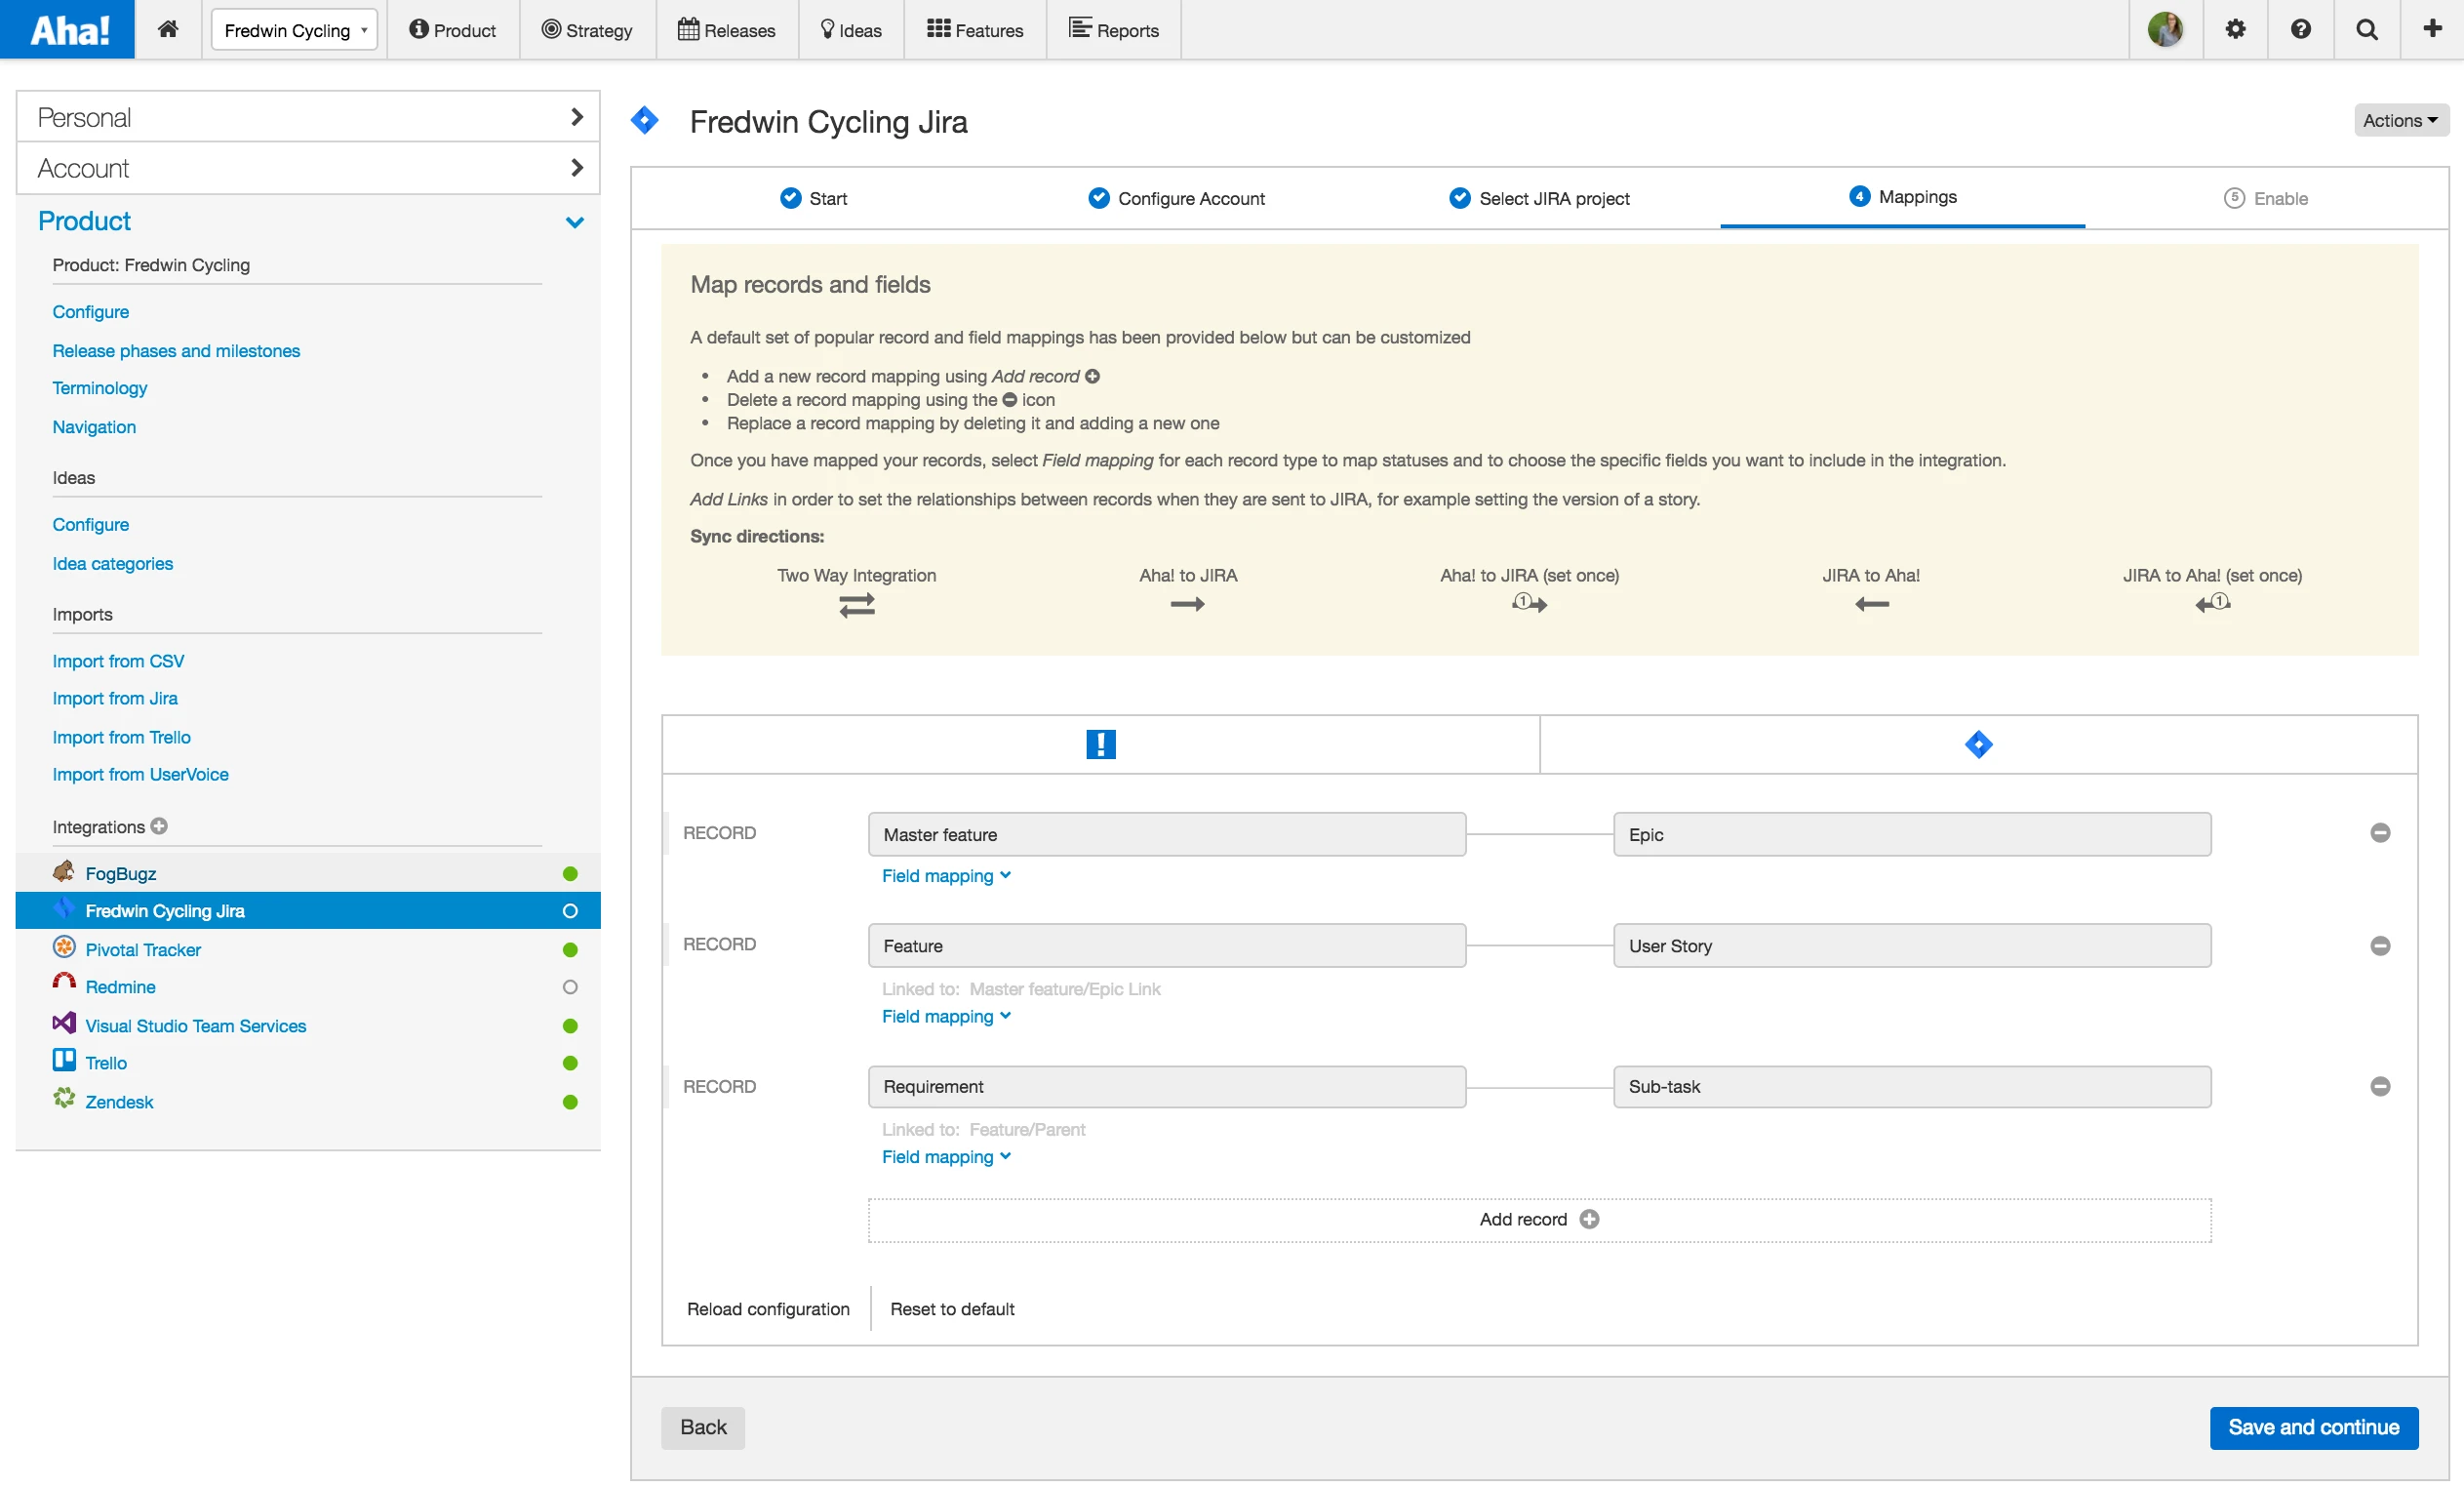Click the help question mark icon
Image resolution: width=2464 pixels, height=1487 pixels.
2300,29
